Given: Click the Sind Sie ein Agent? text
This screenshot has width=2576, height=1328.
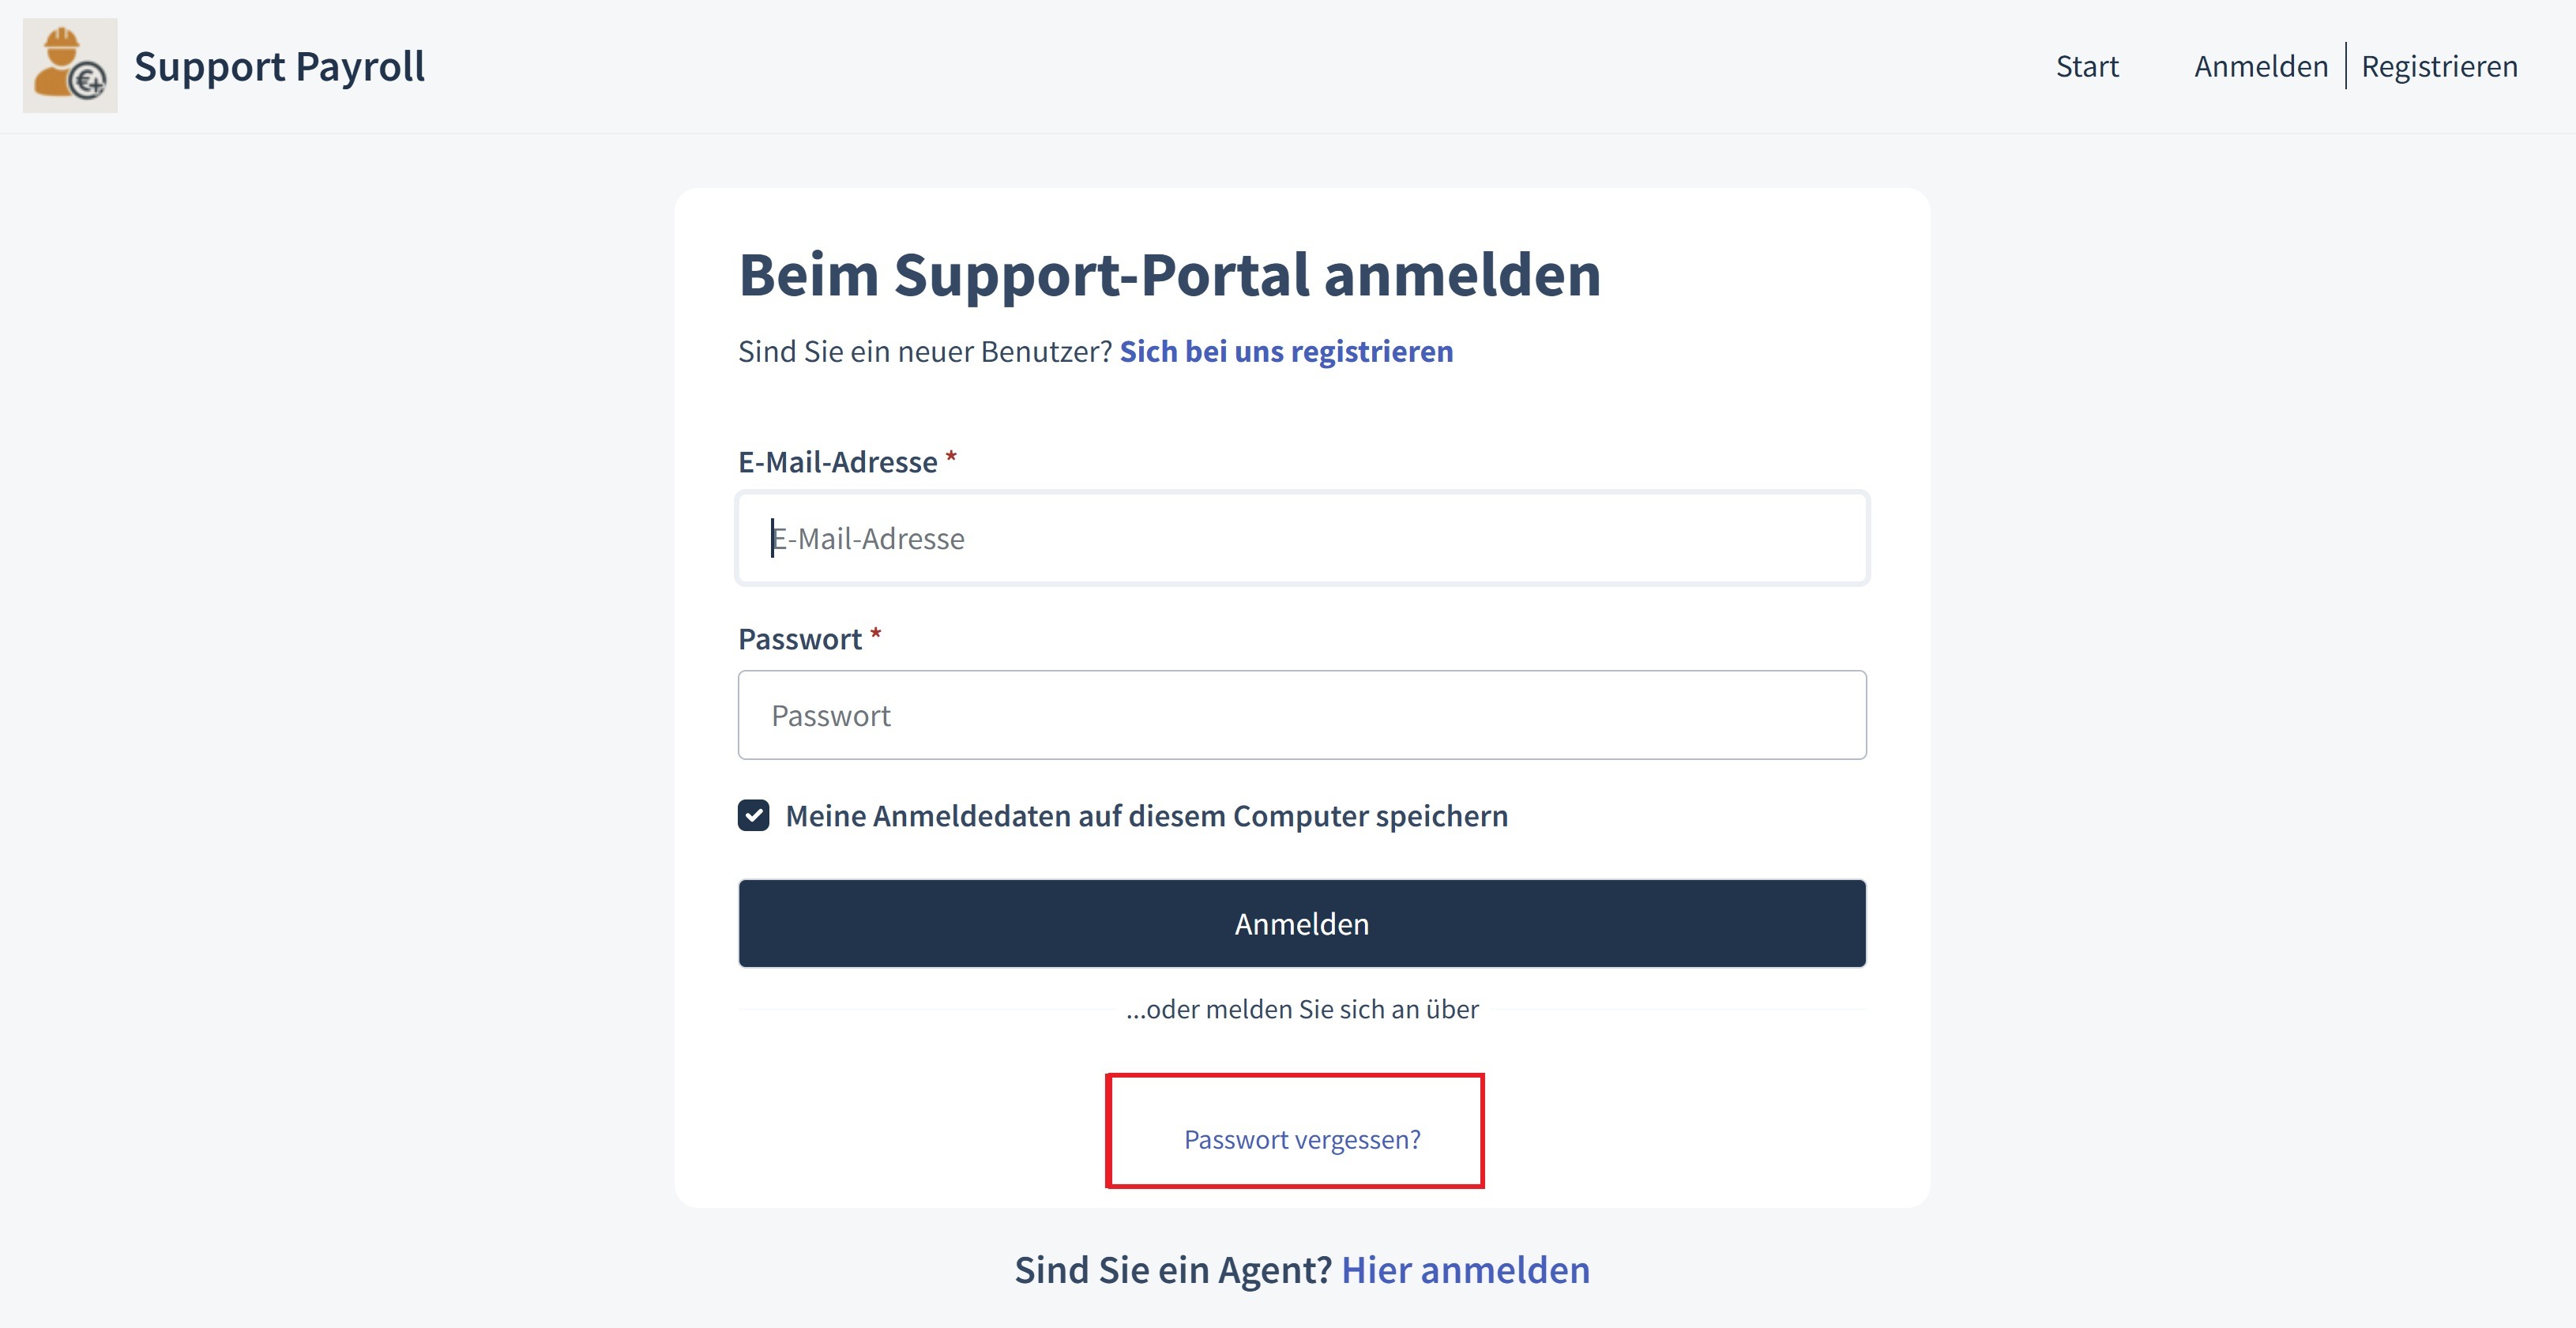Looking at the screenshot, I should [1172, 1270].
